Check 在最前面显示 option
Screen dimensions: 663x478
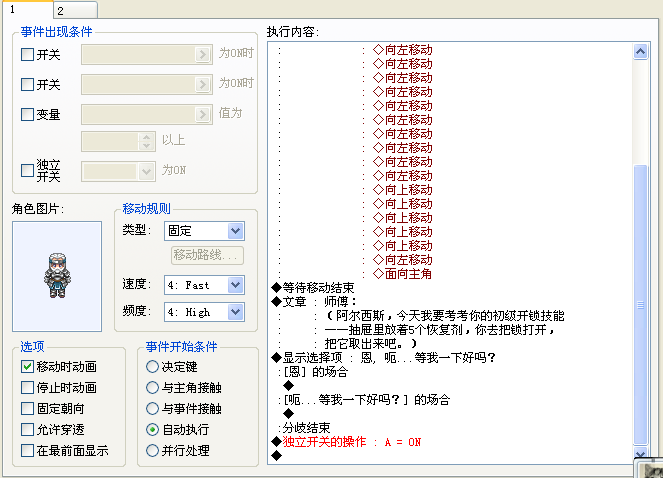coord(27,451)
